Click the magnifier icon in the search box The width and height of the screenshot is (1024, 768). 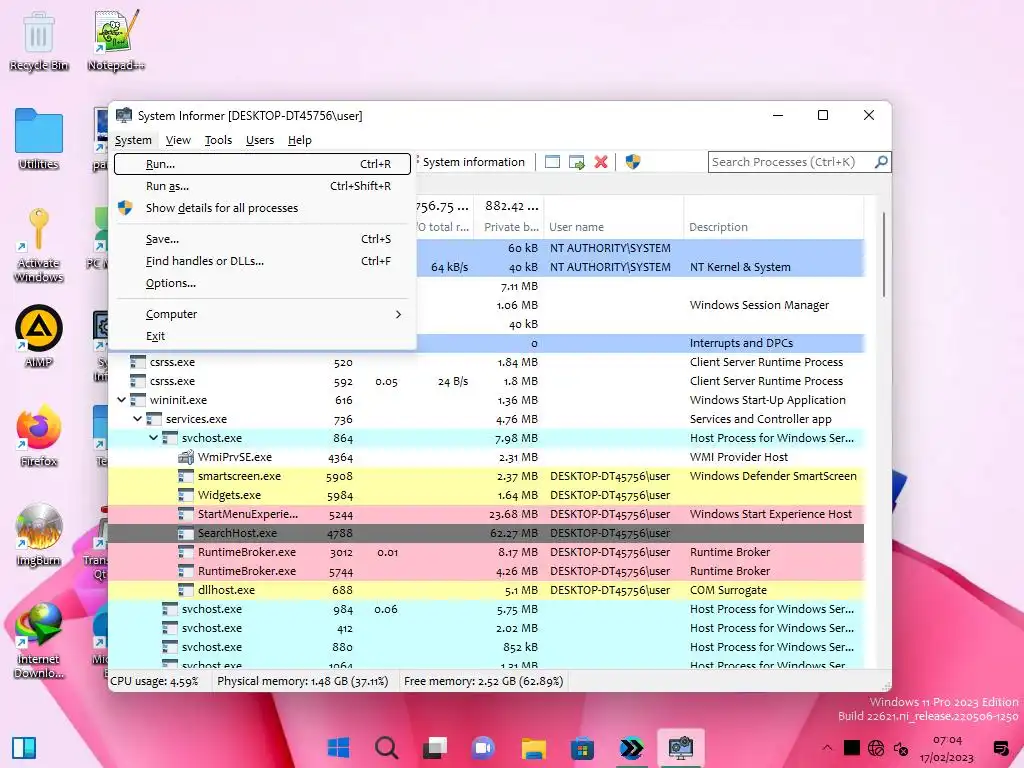tap(882, 162)
